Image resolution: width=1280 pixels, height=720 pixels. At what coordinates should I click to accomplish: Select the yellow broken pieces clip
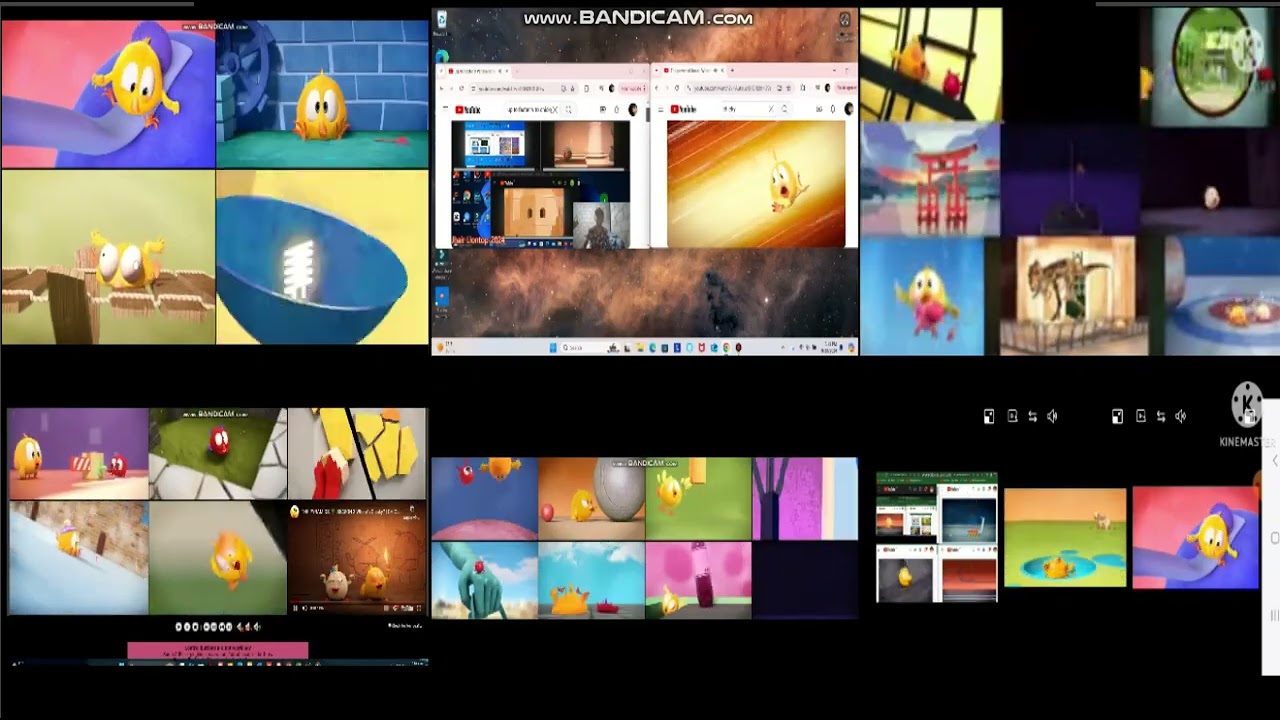[357, 453]
